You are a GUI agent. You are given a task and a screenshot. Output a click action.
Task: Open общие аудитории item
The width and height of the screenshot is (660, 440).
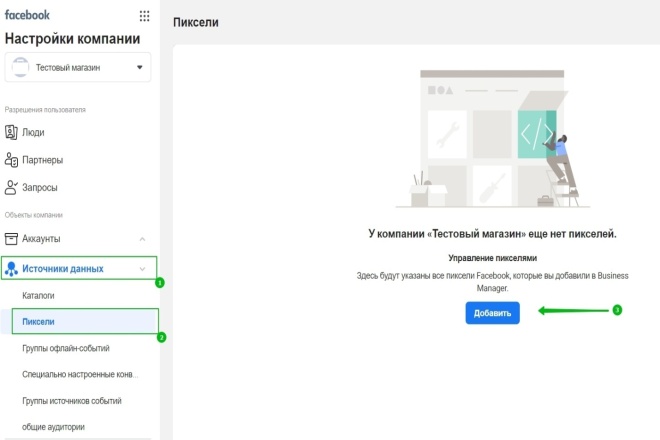(53, 427)
